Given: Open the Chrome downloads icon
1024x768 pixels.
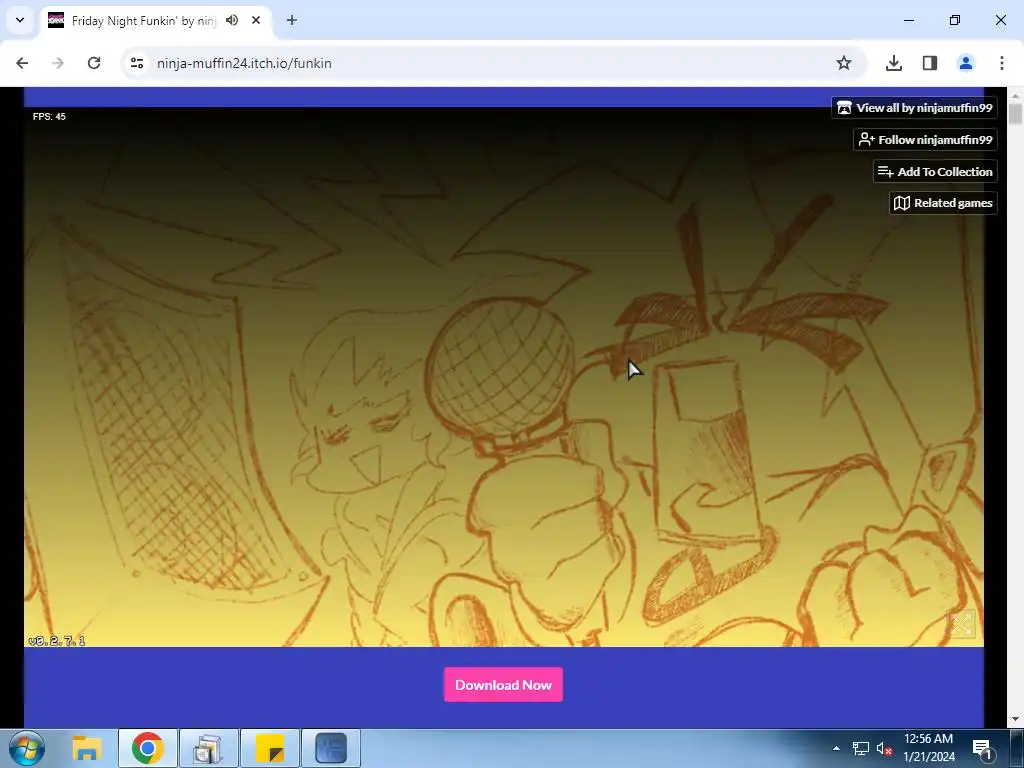Looking at the screenshot, I should [894, 63].
